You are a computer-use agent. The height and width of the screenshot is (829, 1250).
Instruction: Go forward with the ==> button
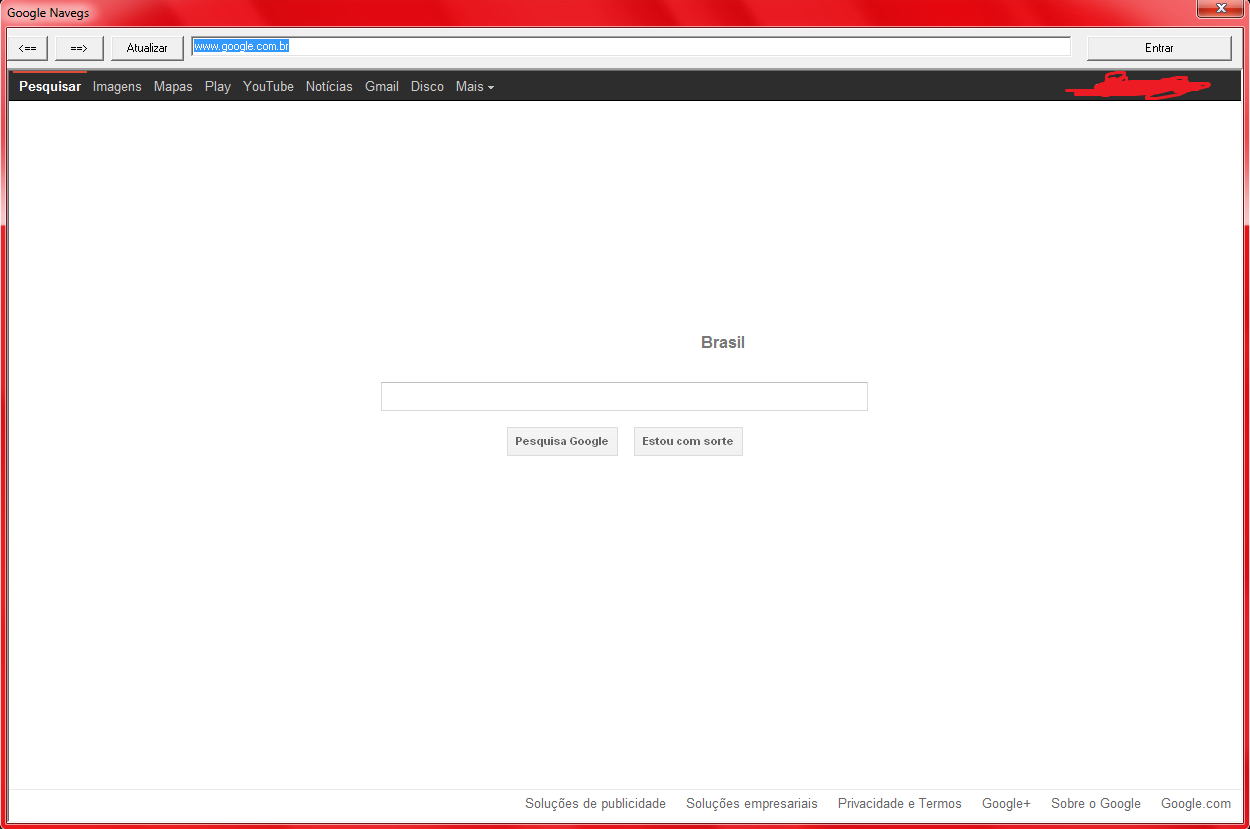point(79,48)
